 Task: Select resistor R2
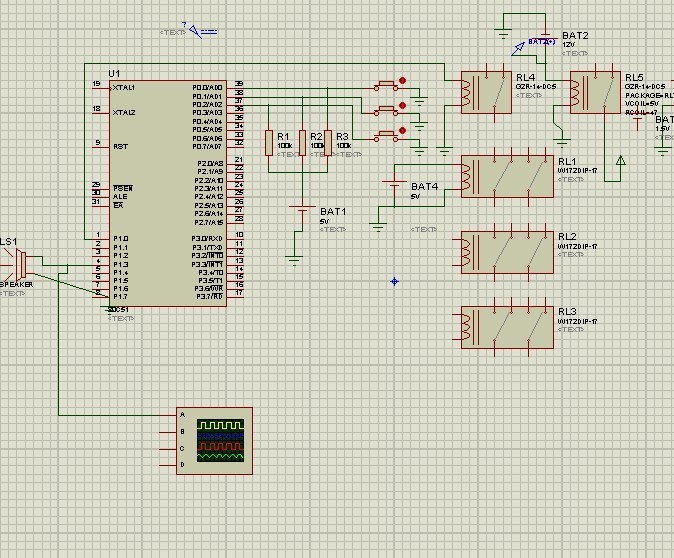click(x=301, y=142)
